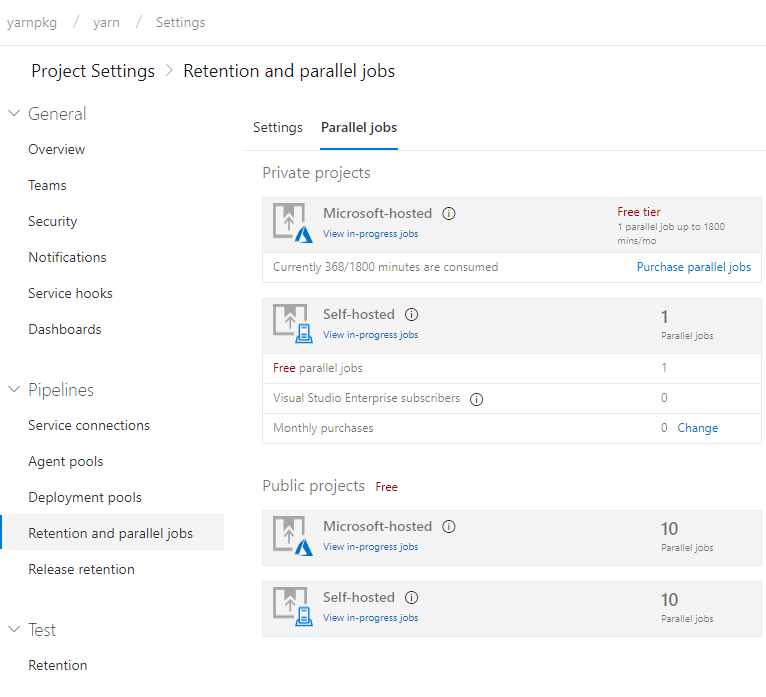Screen dimensions: 766x697
Task: Collapse the Pipelines section chevron
Action: coord(14,389)
